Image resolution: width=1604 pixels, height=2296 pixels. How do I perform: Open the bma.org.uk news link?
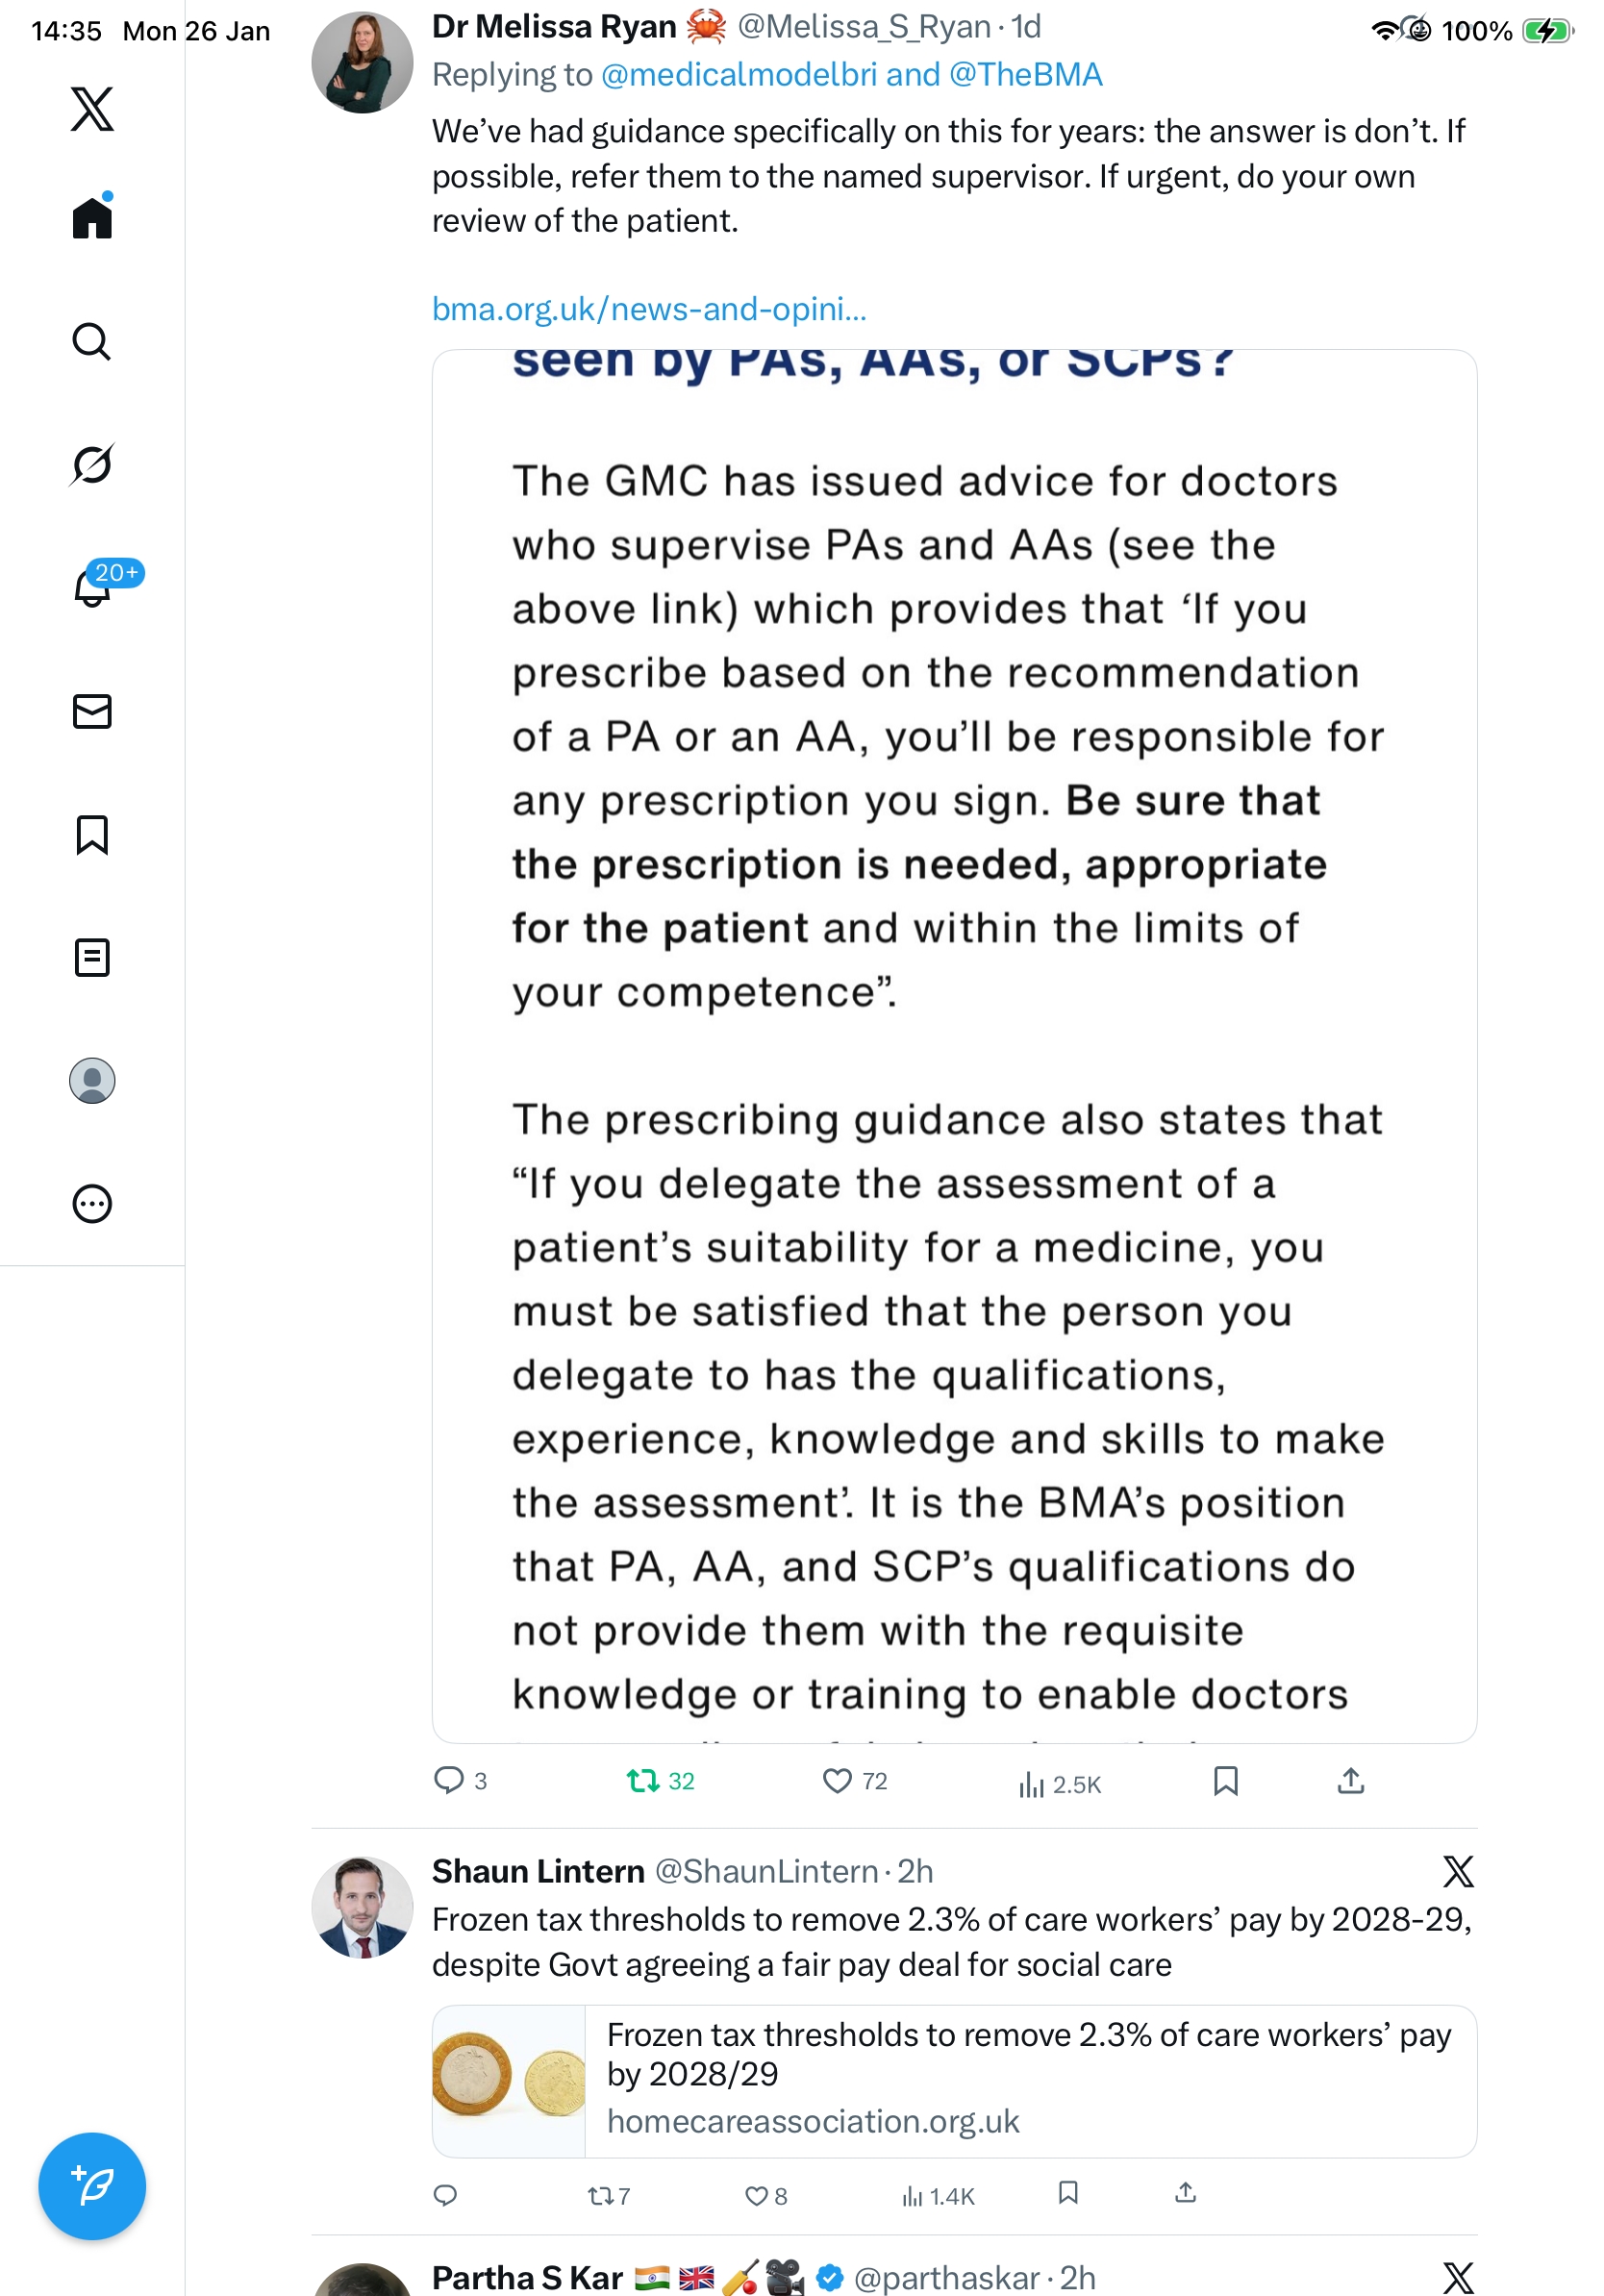[649, 309]
